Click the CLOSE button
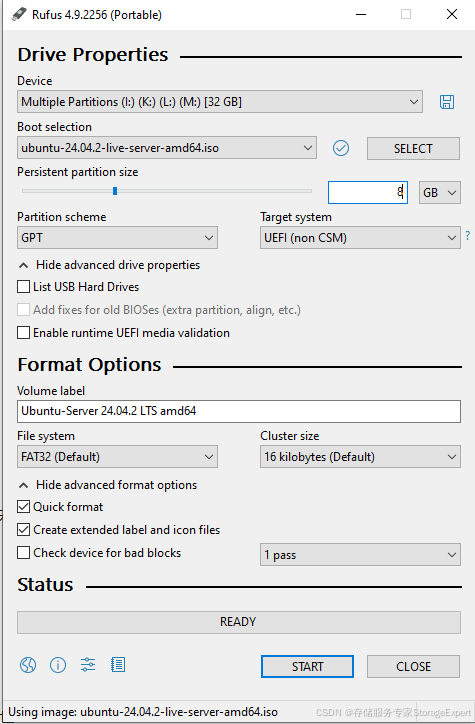The width and height of the screenshot is (475, 724). [413, 667]
